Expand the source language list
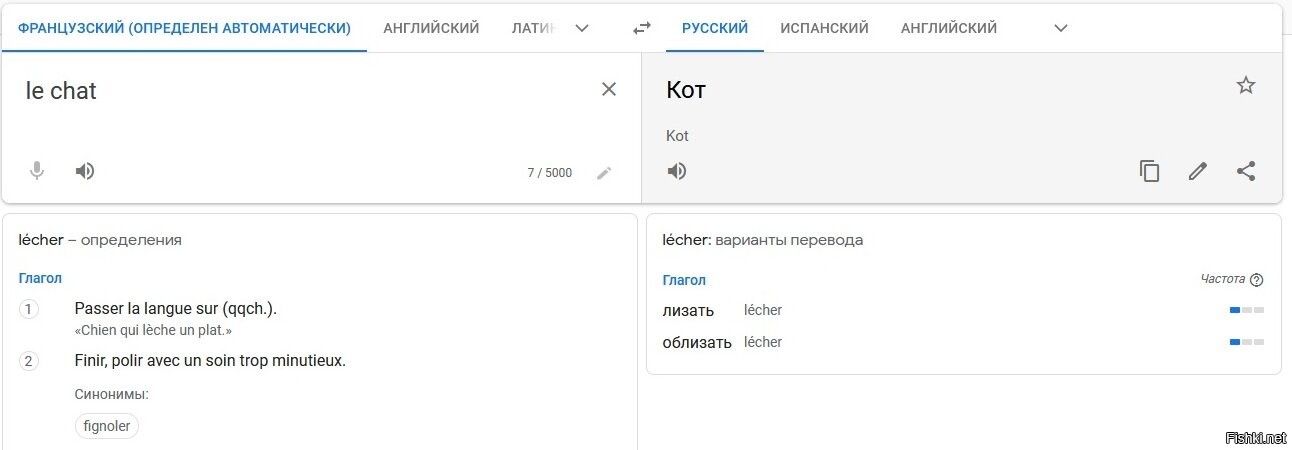Image resolution: width=1292 pixels, height=450 pixels. click(x=581, y=28)
